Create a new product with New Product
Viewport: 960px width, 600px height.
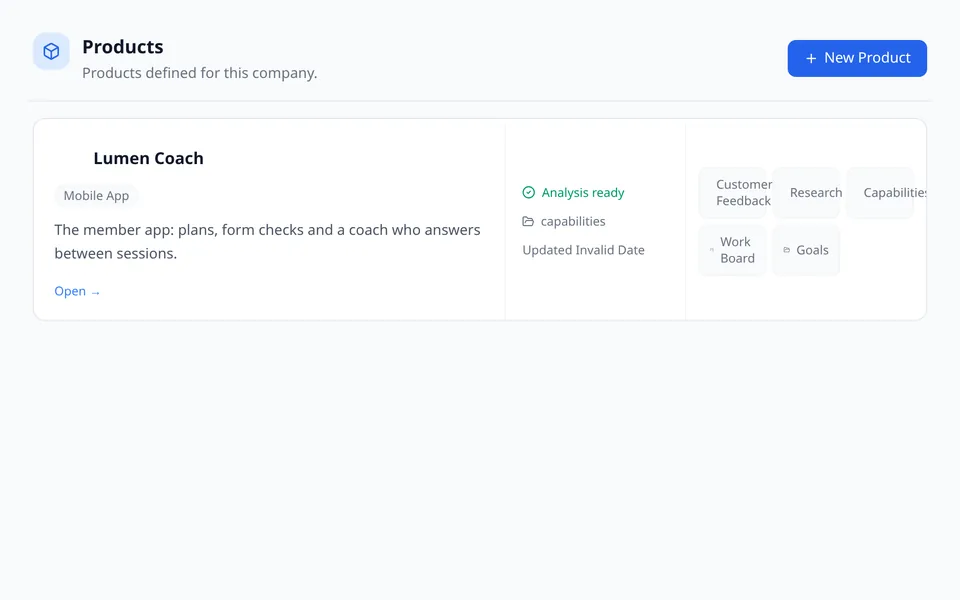[857, 58]
